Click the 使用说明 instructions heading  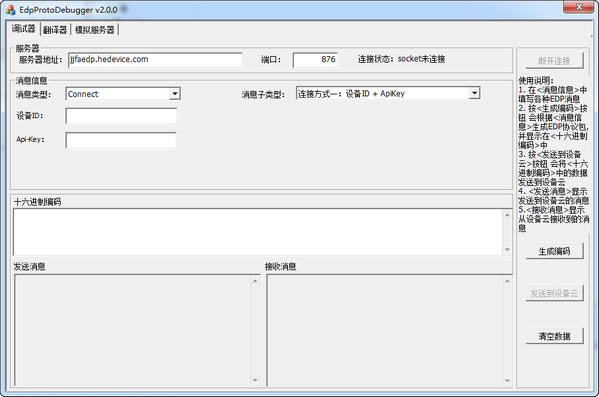pos(536,81)
